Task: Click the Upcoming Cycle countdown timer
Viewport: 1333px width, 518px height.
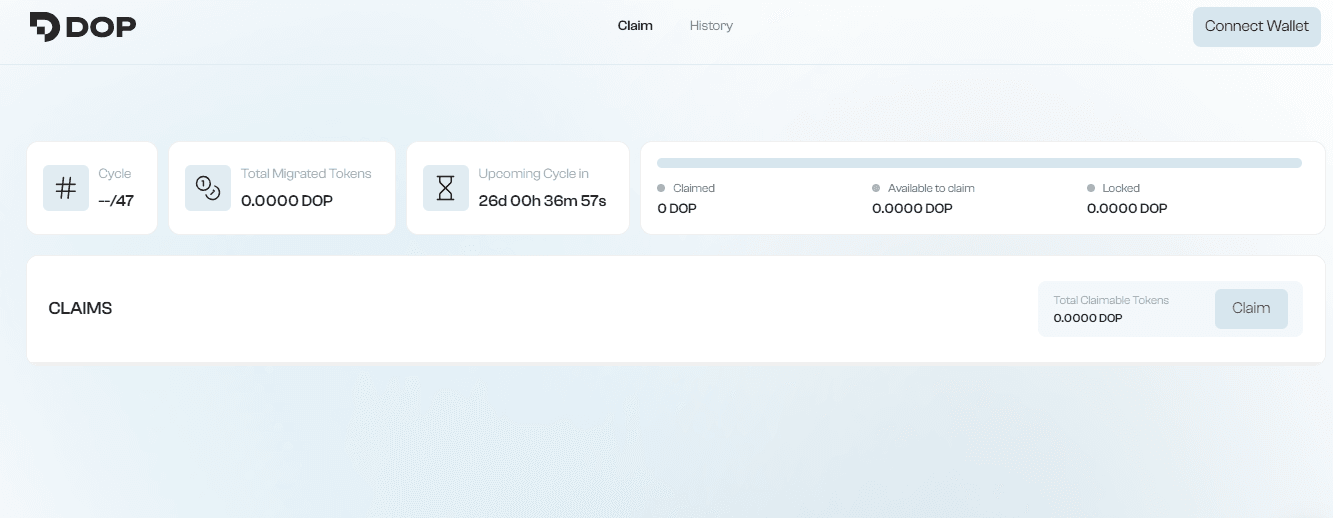Action: (542, 201)
